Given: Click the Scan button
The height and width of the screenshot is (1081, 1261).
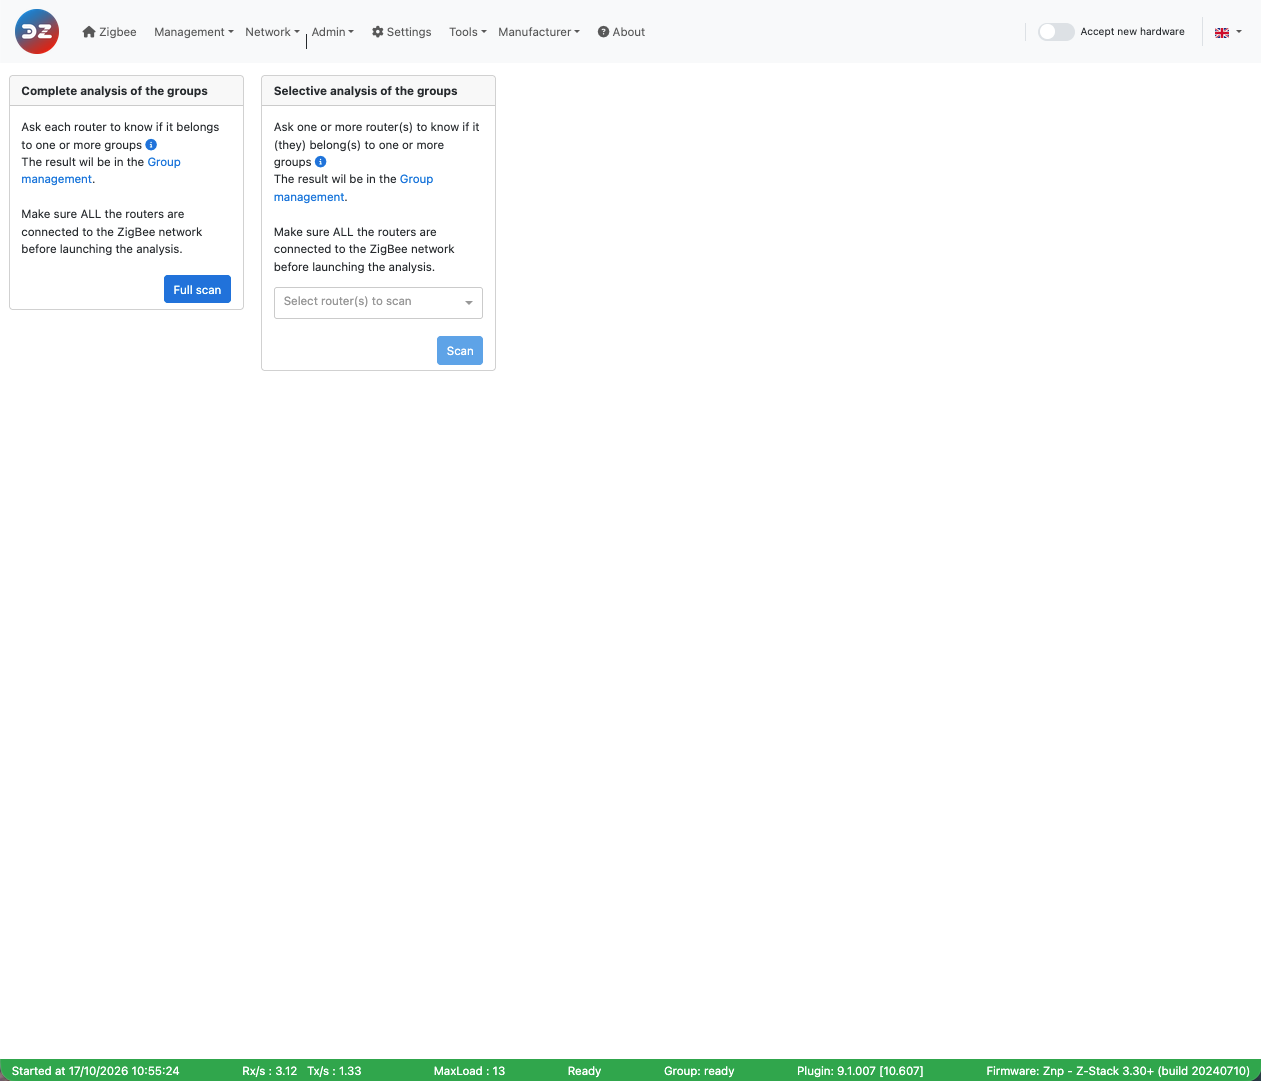Looking at the screenshot, I should coord(460,350).
